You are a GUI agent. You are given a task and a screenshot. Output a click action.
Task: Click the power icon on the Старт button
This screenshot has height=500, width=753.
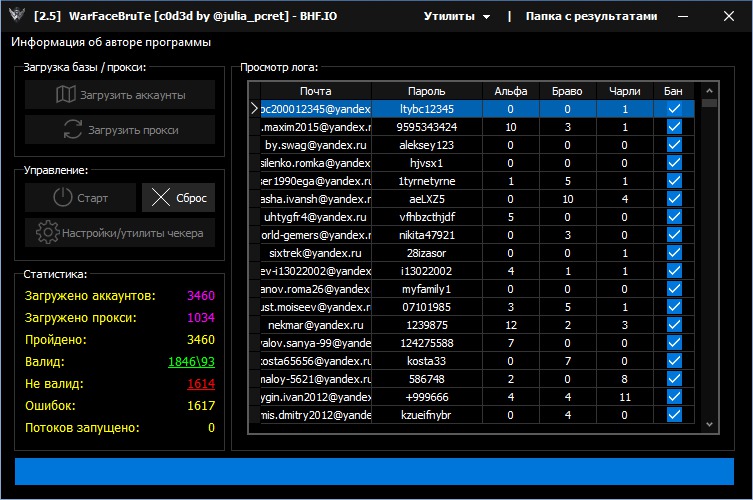click(x=62, y=197)
